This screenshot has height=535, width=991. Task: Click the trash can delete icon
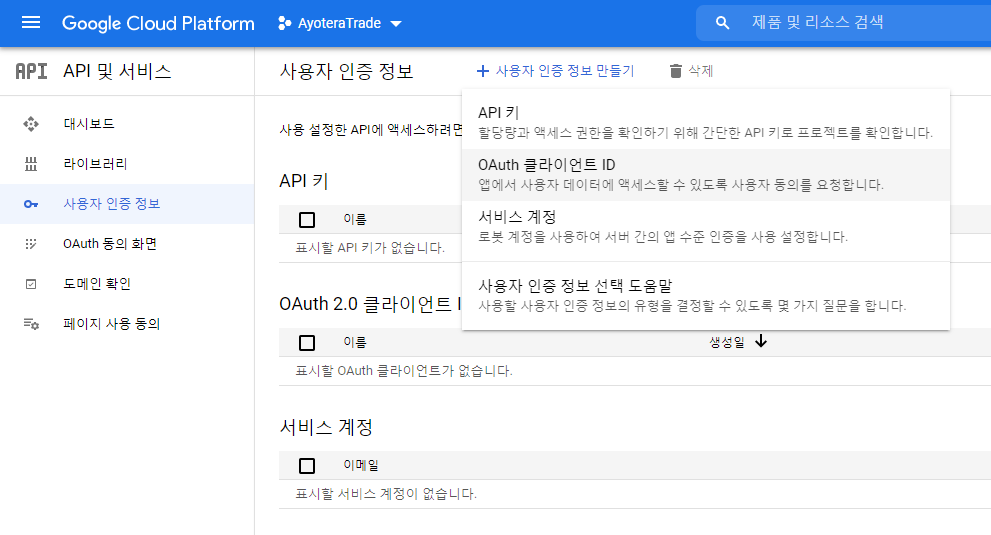pos(676,71)
